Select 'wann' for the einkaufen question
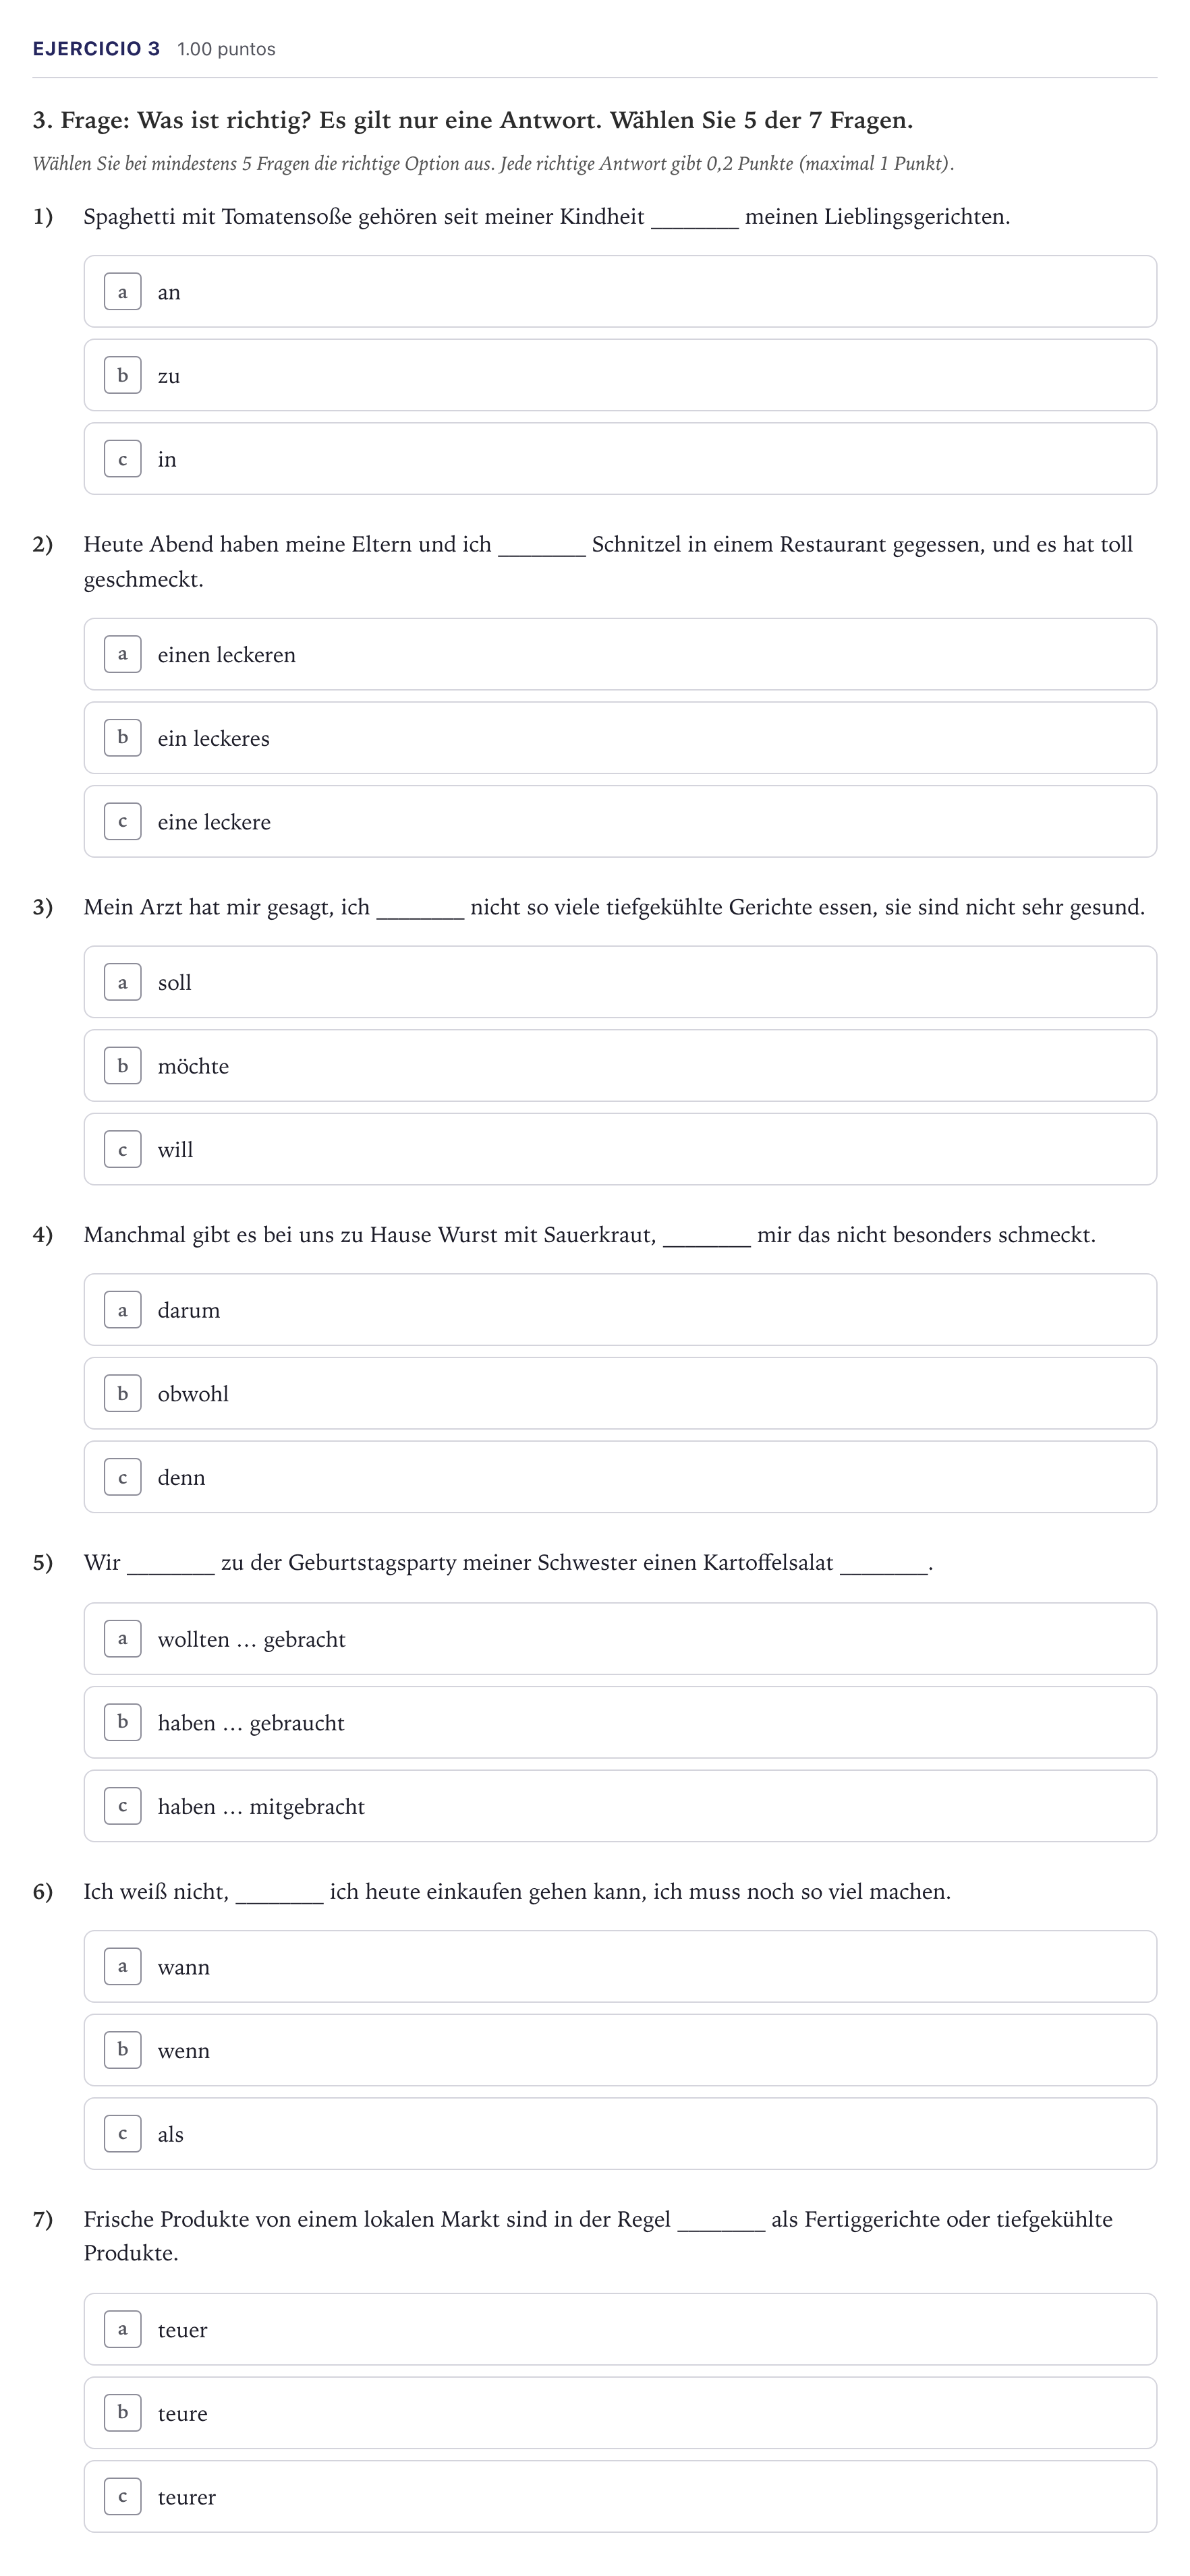This screenshot has height=2576, width=1190. click(x=620, y=1967)
